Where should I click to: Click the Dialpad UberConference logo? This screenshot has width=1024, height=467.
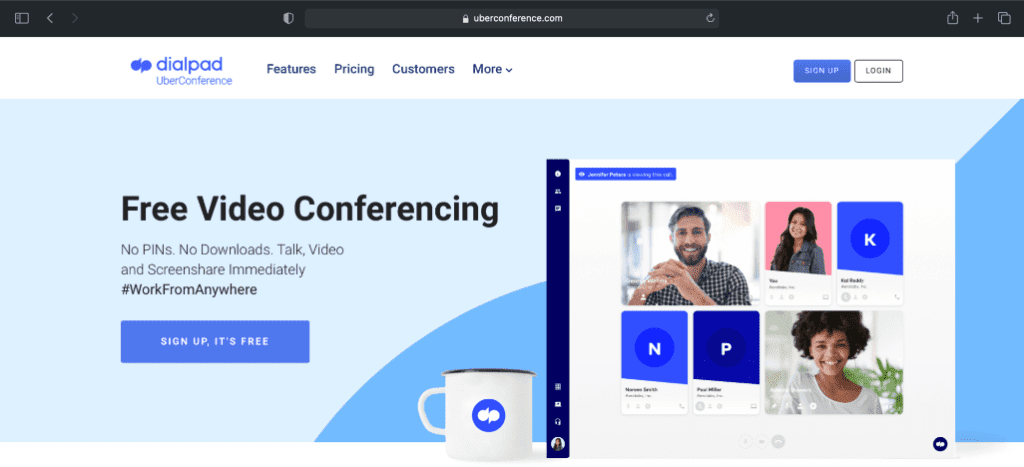[x=182, y=71]
